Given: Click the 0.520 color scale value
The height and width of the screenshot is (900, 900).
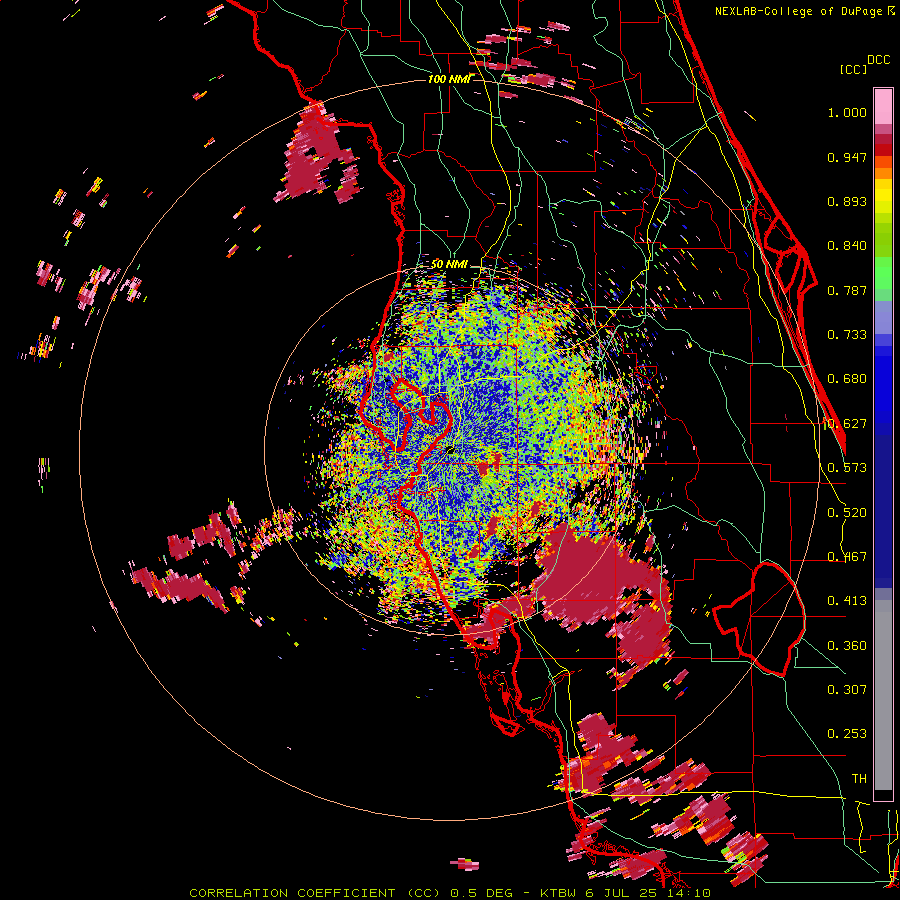Looking at the screenshot, I should tap(847, 513).
